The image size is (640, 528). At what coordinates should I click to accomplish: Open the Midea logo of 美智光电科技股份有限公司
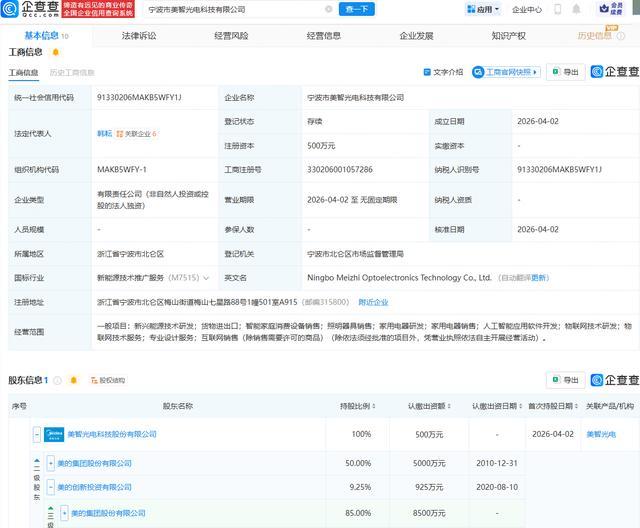click(54, 434)
